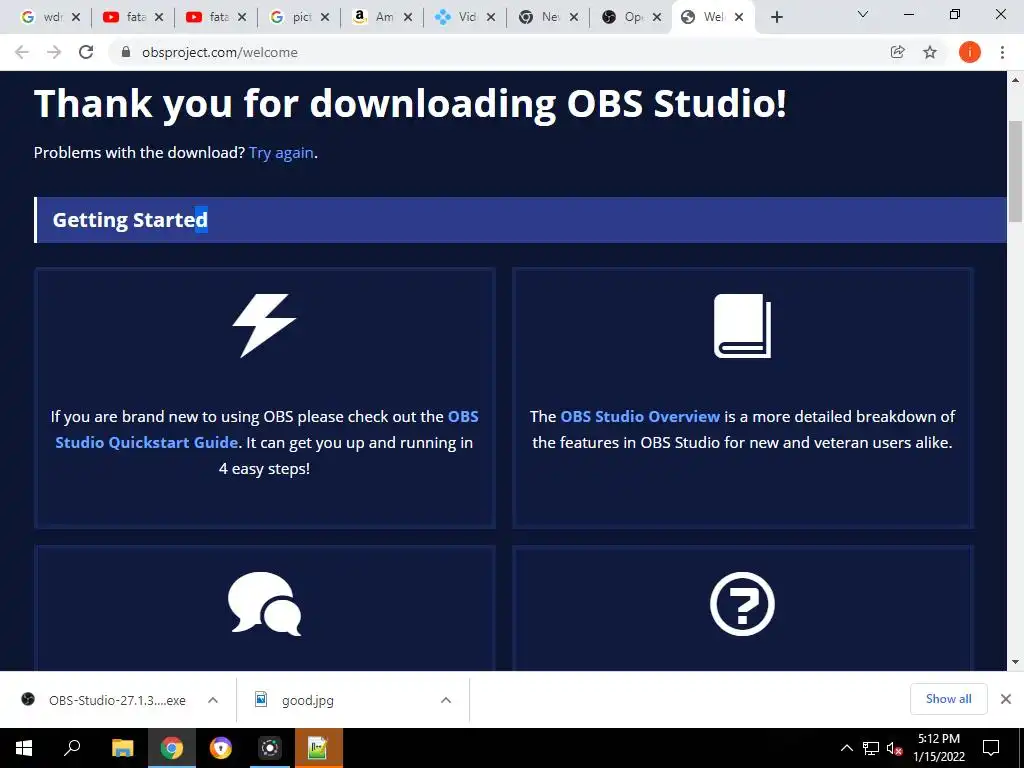Click the address bar URL field
Image resolution: width=1024 pixels, height=768 pixels.
pos(496,52)
